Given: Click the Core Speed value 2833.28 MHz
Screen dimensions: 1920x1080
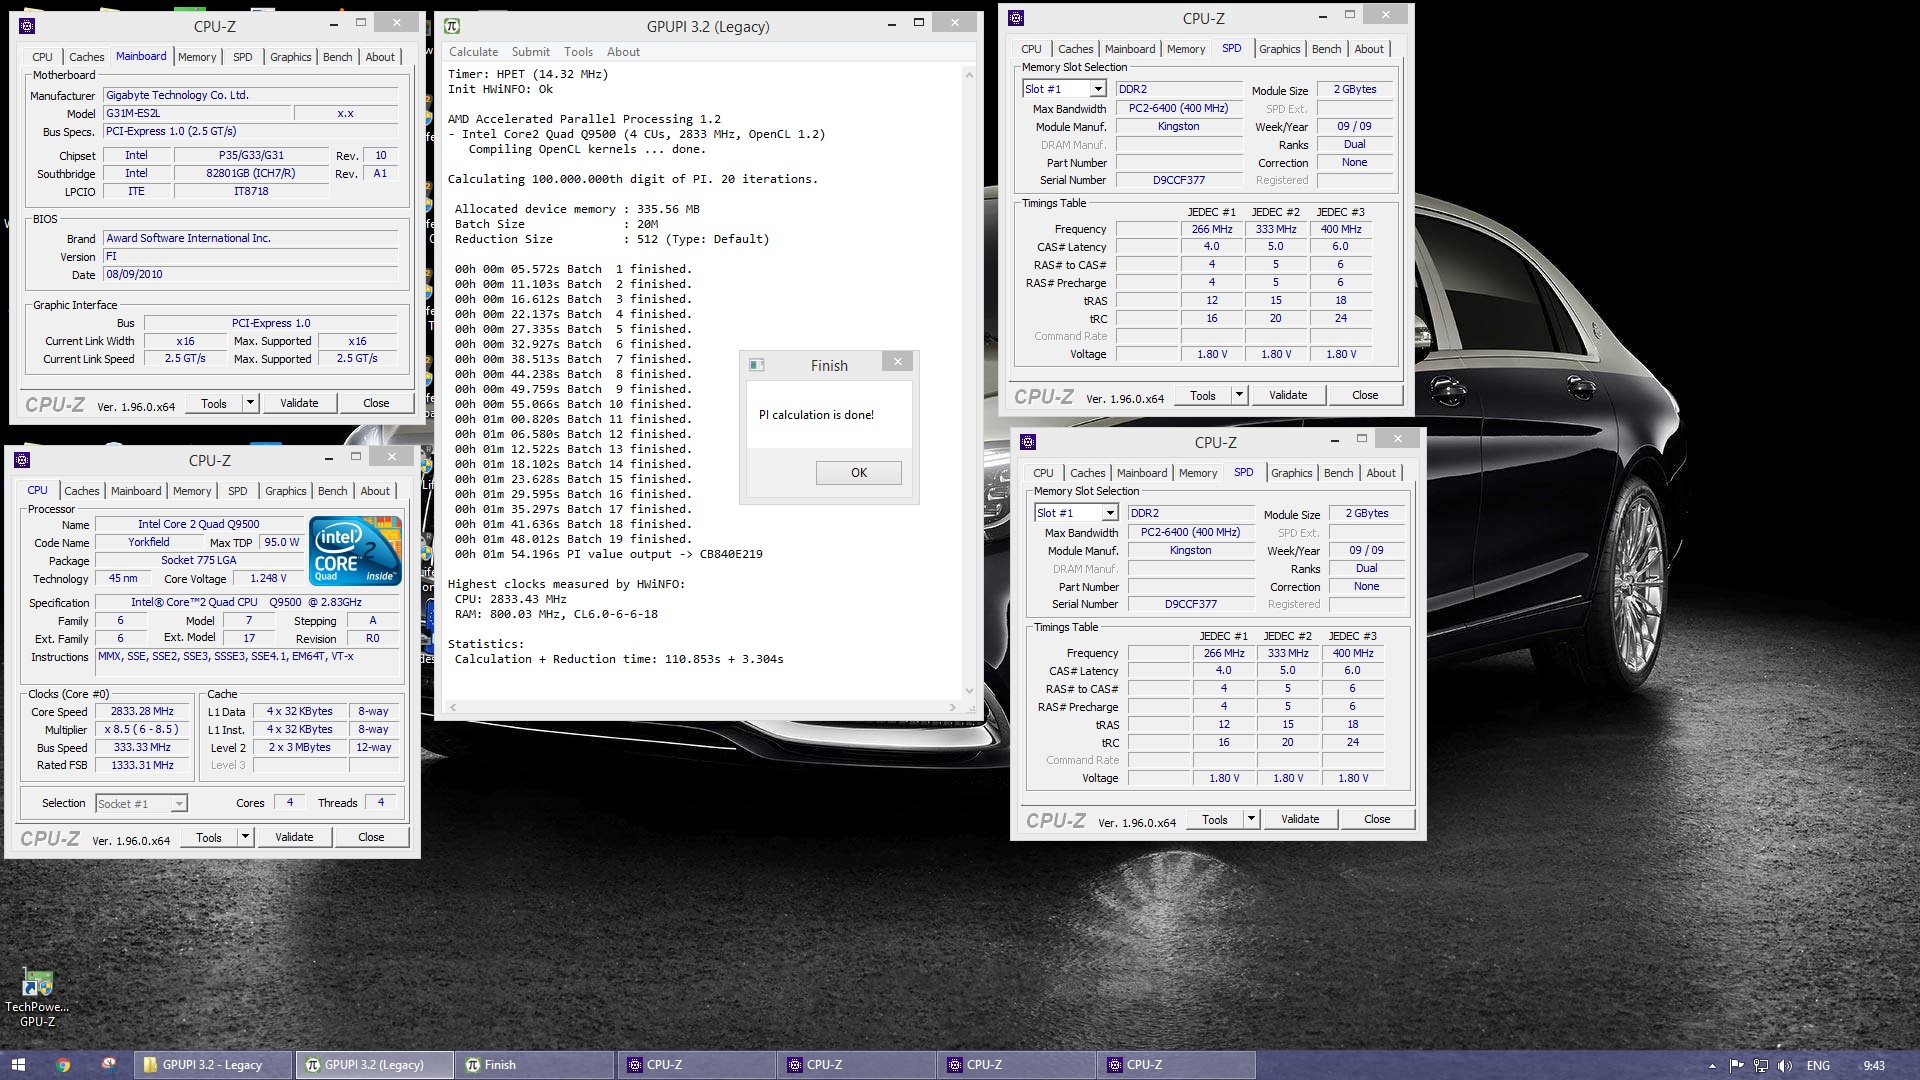Looking at the screenshot, I should [142, 711].
